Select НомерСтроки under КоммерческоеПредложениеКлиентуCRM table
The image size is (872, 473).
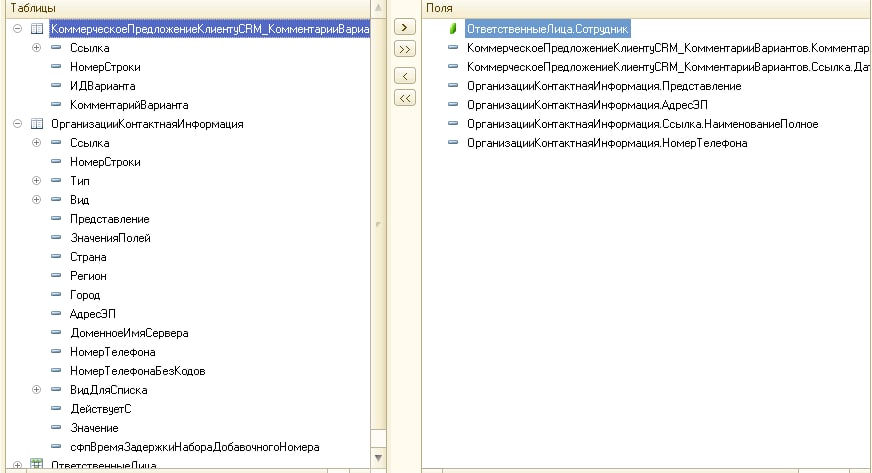point(105,67)
